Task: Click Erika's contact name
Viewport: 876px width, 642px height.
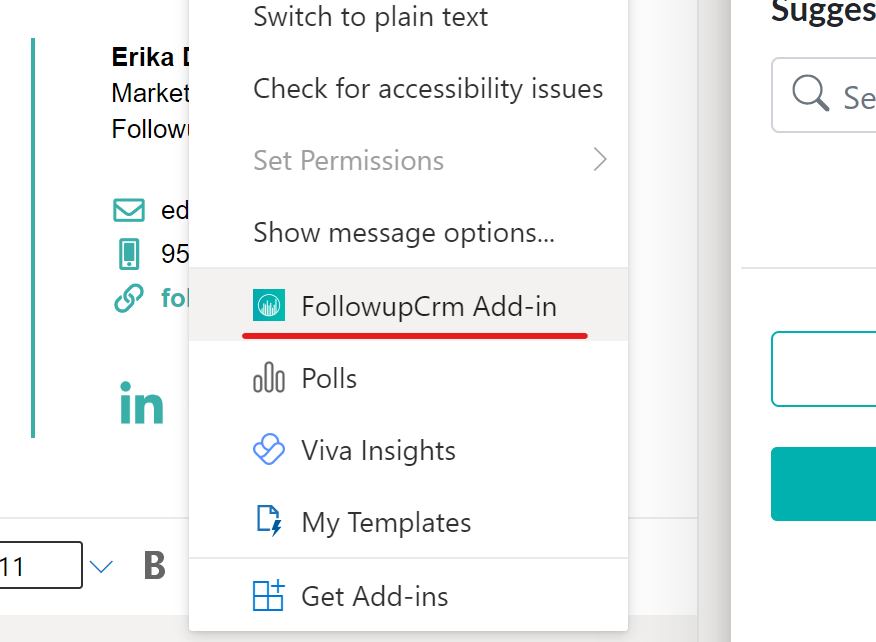Action: coord(140,56)
